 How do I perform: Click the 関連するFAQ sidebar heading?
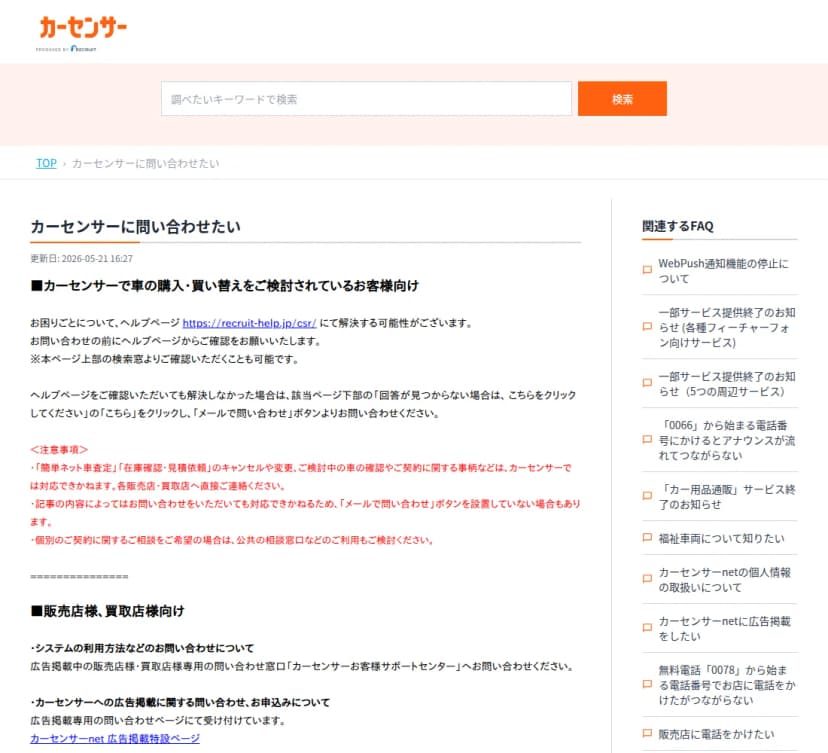678,227
